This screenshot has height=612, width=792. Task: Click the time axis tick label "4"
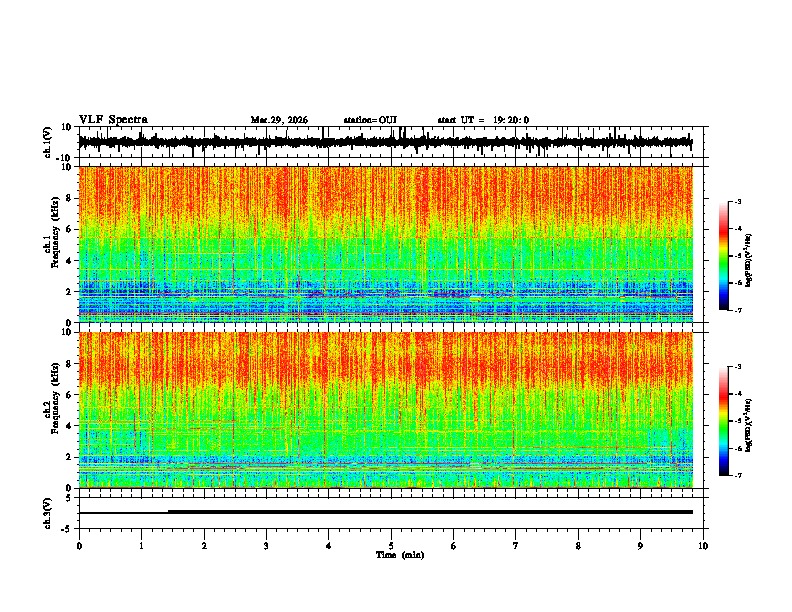point(329,546)
